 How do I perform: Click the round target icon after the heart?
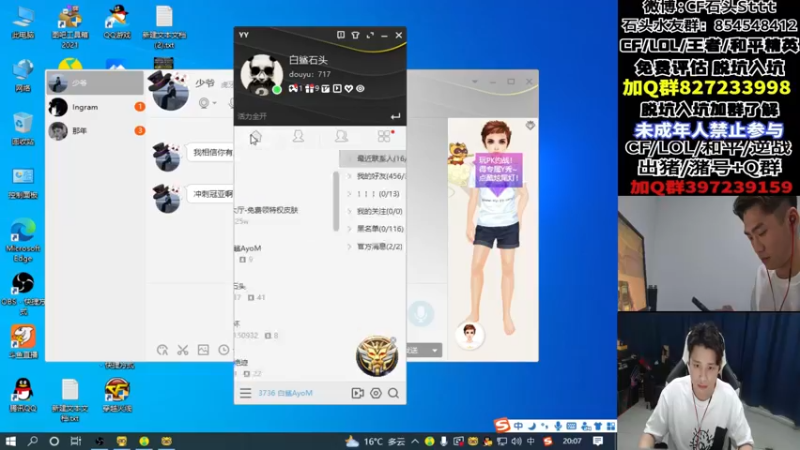click(360, 89)
